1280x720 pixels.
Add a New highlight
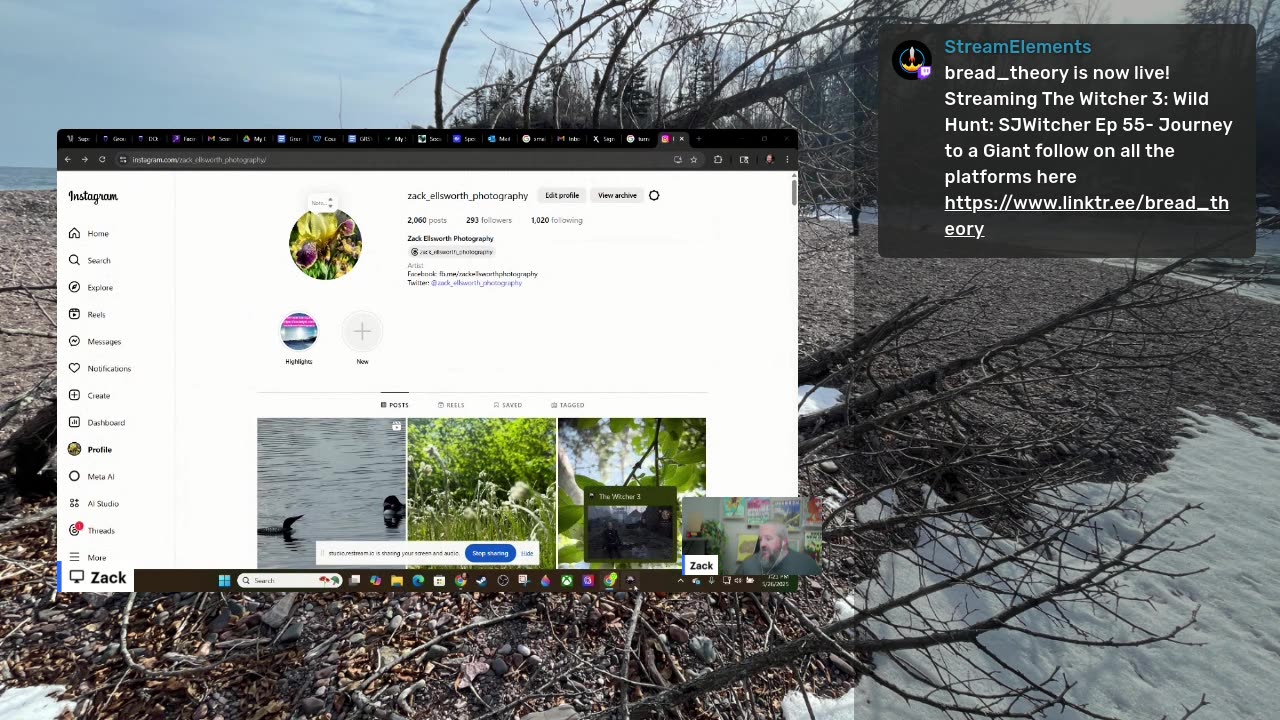362,332
